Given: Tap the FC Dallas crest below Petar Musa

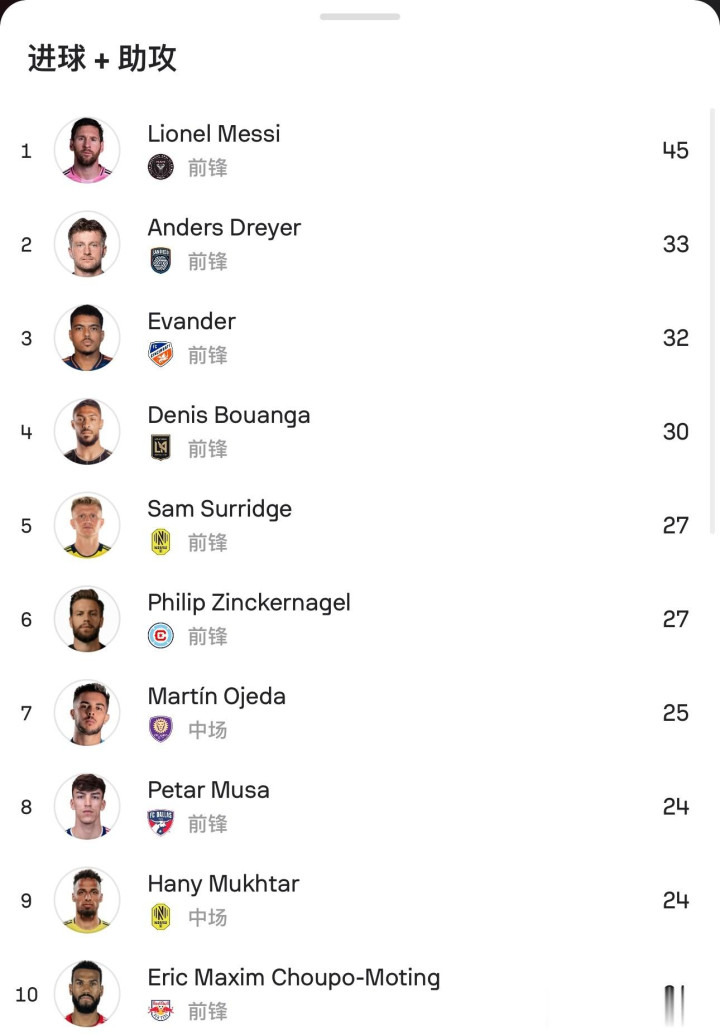Looking at the screenshot, I should (x=160, y=823).
